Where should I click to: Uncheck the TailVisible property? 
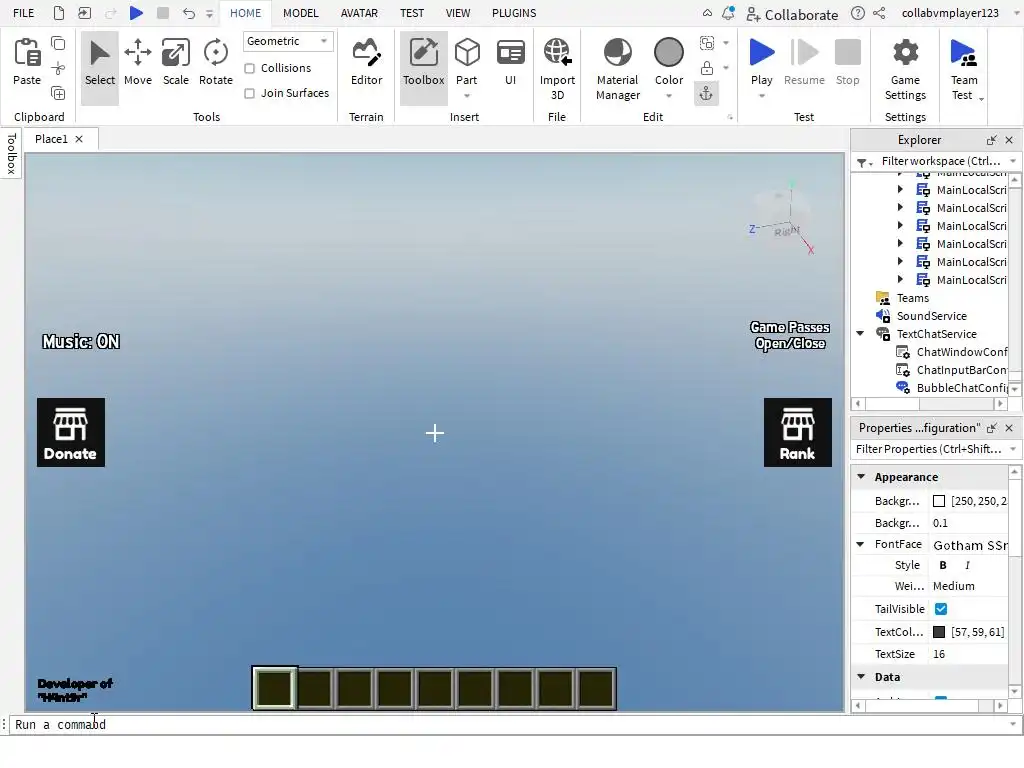point(941,609)
